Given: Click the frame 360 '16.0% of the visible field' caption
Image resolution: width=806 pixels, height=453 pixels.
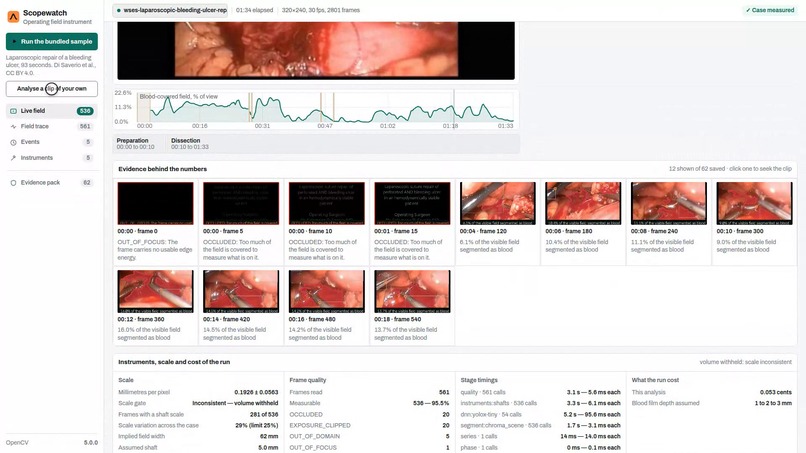Looking at the screenshot, I should point(149,334).
